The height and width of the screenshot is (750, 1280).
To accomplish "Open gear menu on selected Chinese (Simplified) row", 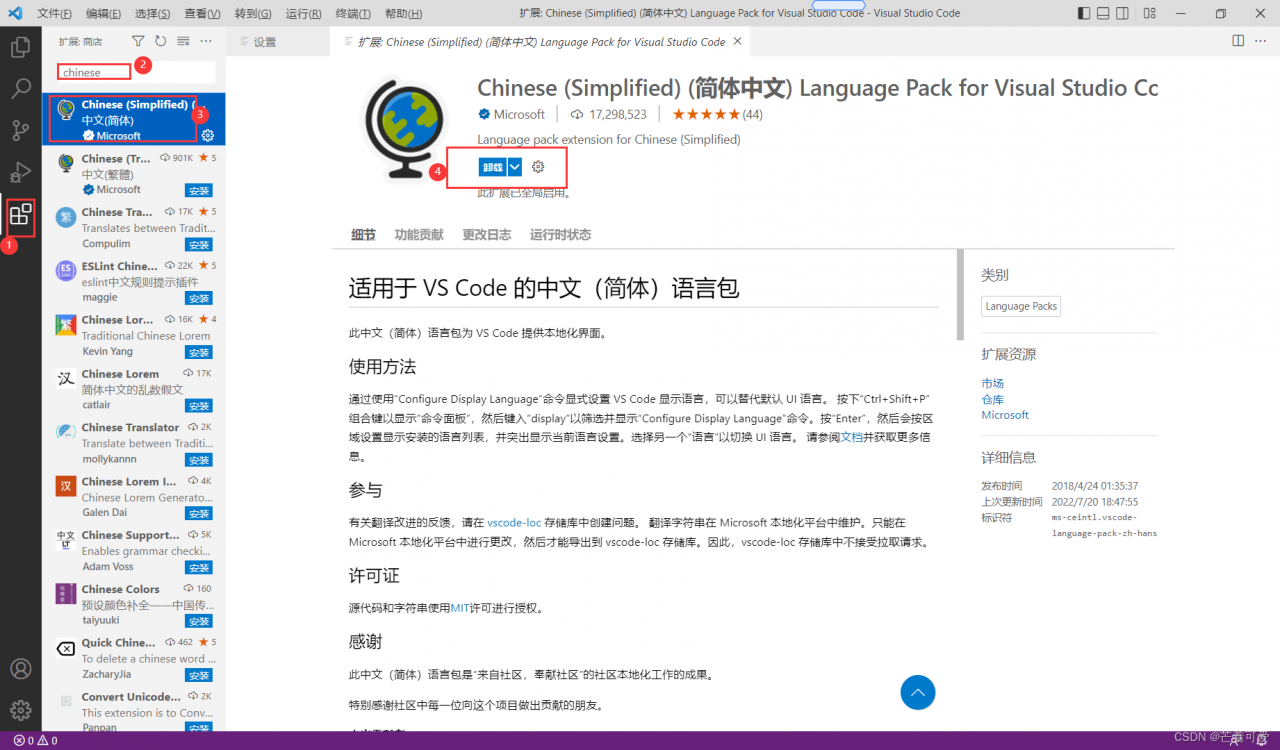I will coord(208,135).
